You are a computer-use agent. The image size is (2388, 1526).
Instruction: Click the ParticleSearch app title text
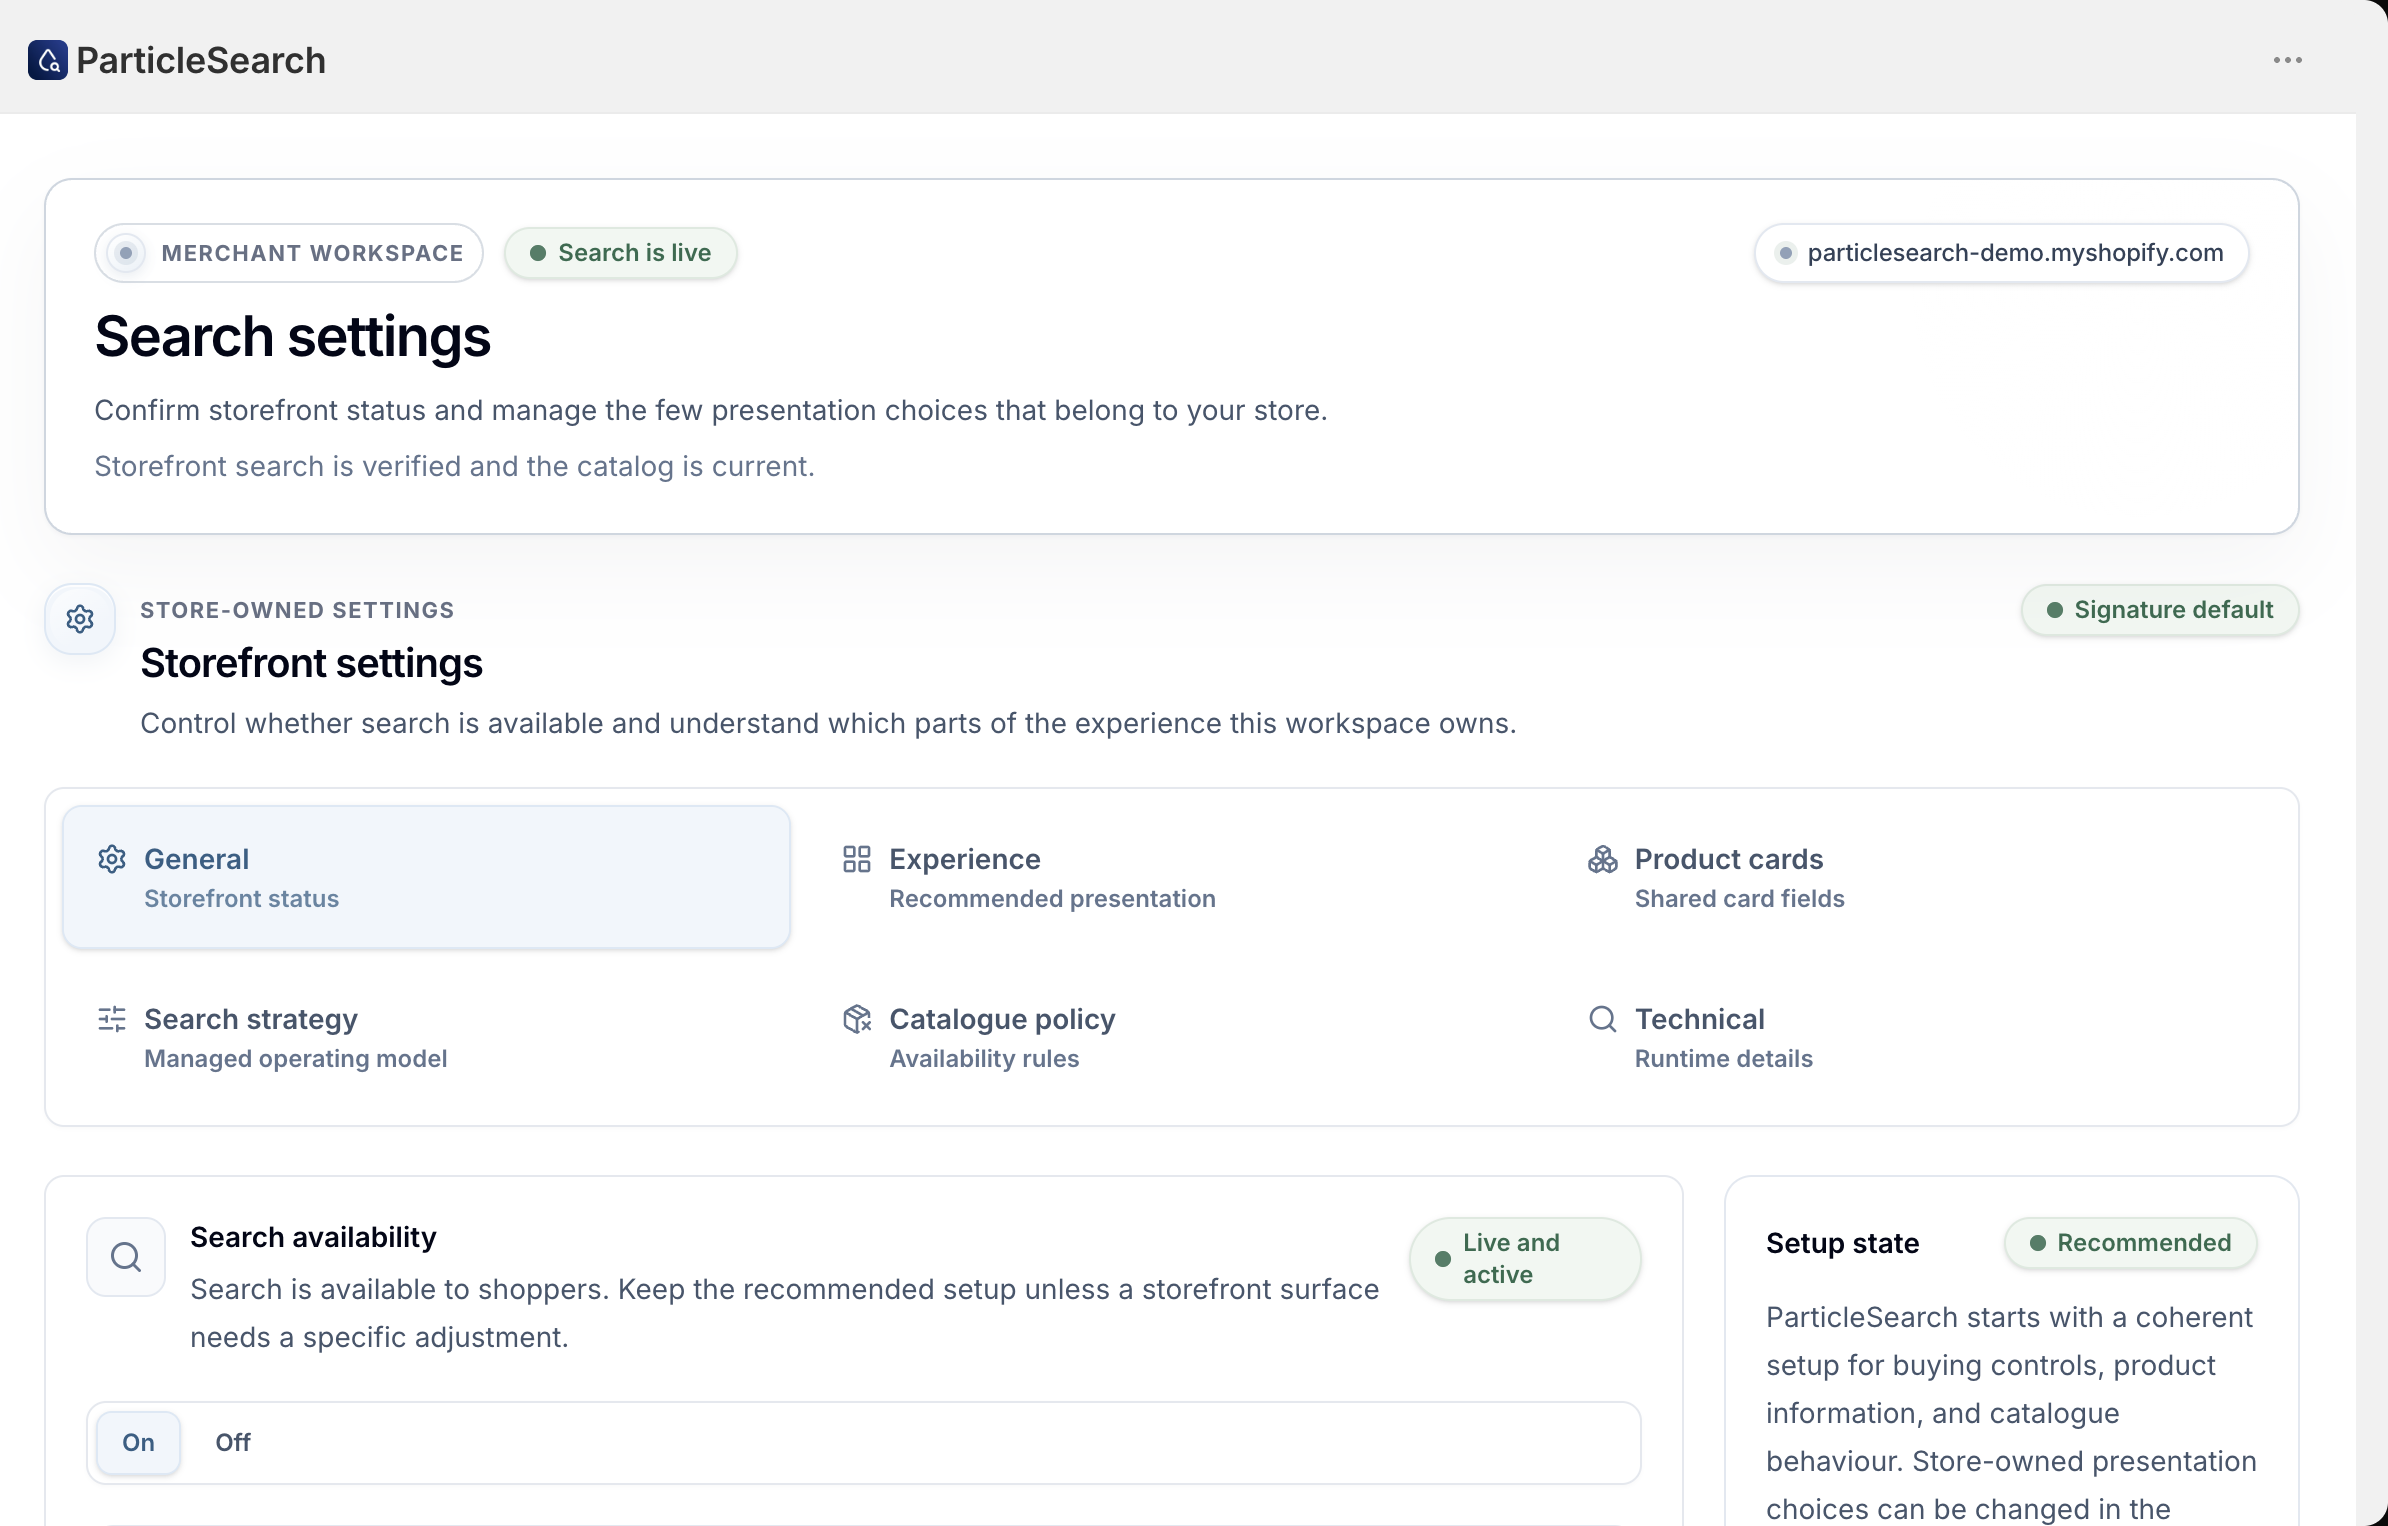click(x=201, y=60)
